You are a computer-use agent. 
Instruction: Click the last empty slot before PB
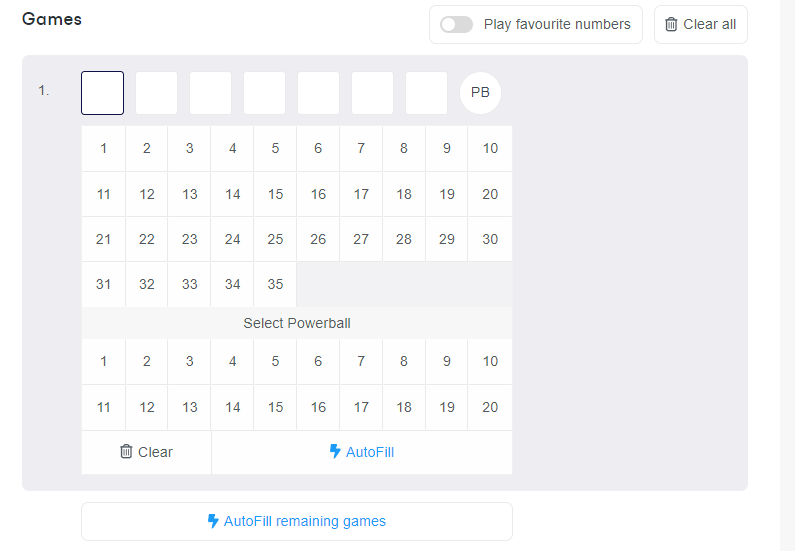(426, 93)
